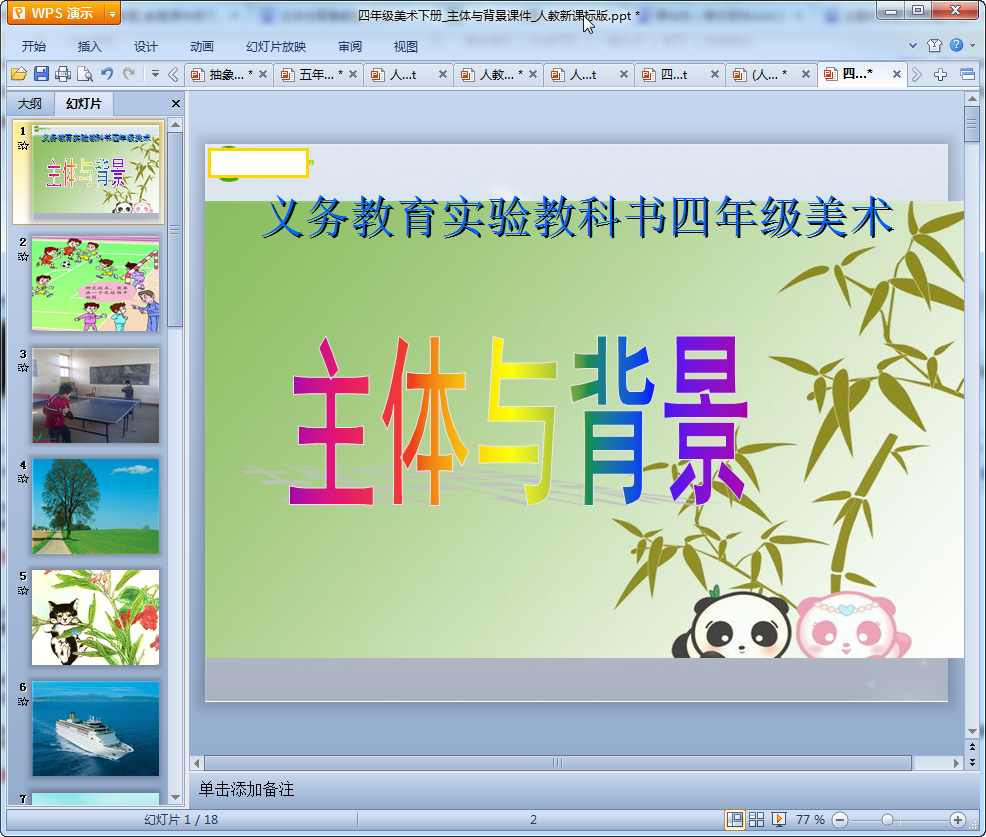This screenshot has width=986, height=837.
Task: Open the 插入 ribbon tab
Action: tap(89, 47)
